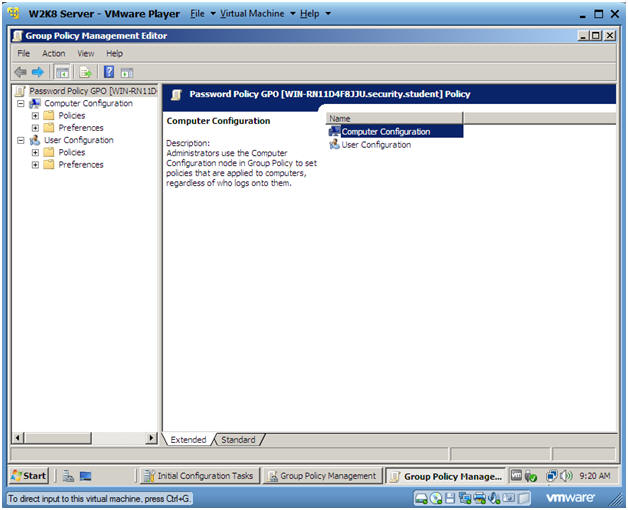628x510 pixels.
Task: Click the Name column header
Action: tap(395, 119)
